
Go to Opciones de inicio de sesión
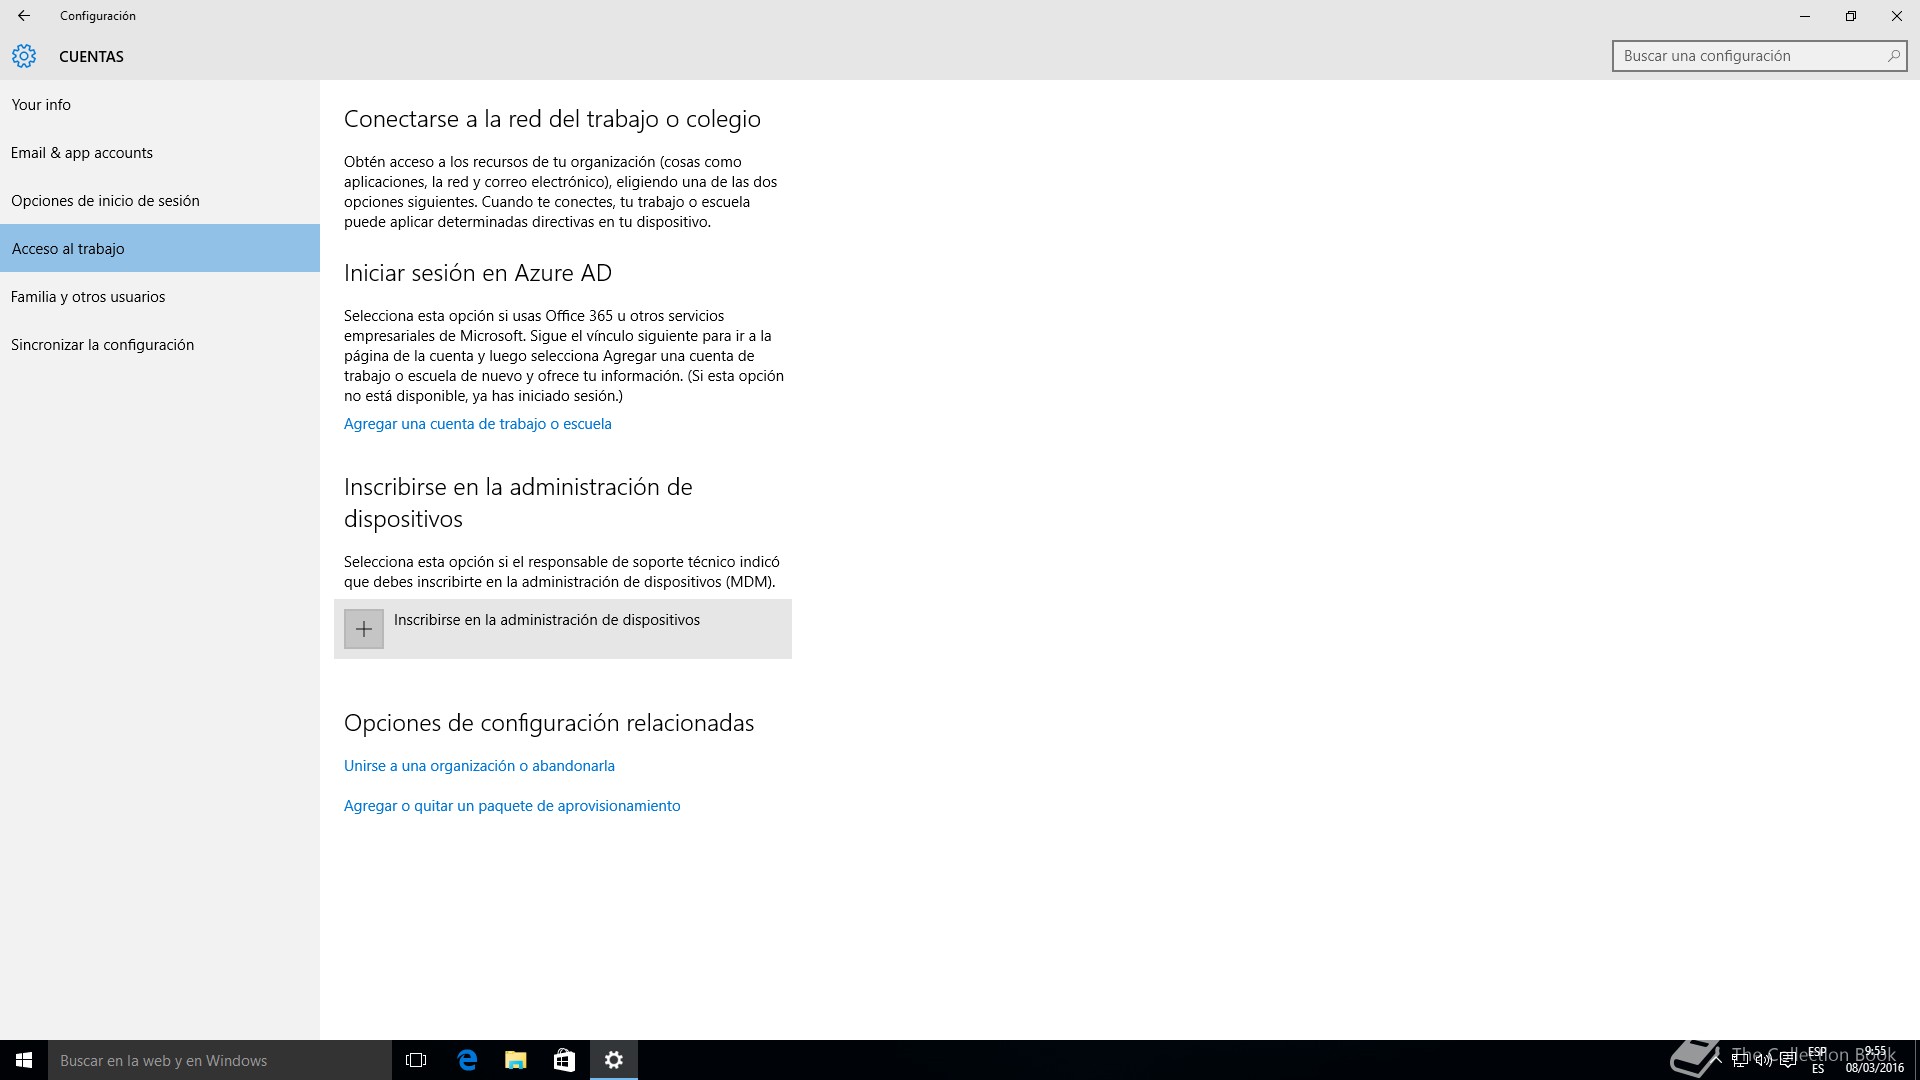click(x=160, y=200)
